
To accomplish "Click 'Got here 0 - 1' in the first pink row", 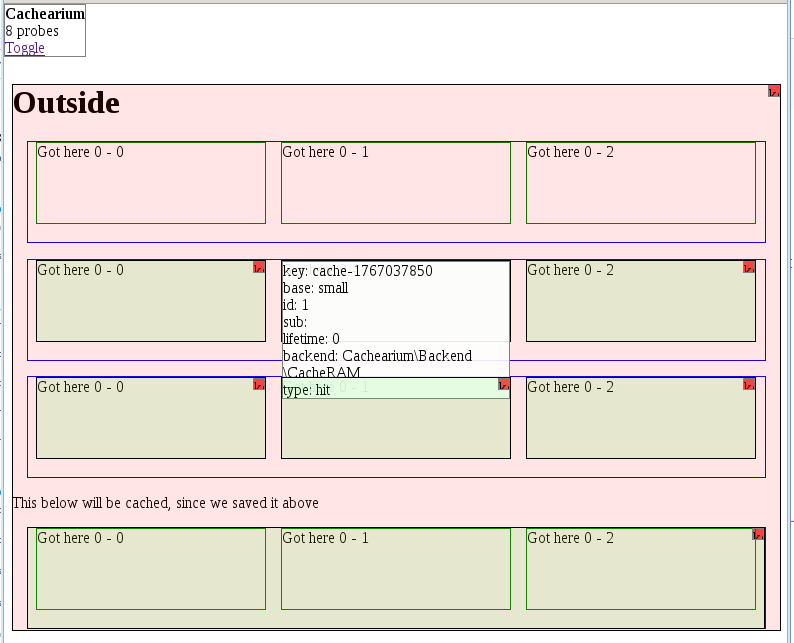I will (325, 152).
